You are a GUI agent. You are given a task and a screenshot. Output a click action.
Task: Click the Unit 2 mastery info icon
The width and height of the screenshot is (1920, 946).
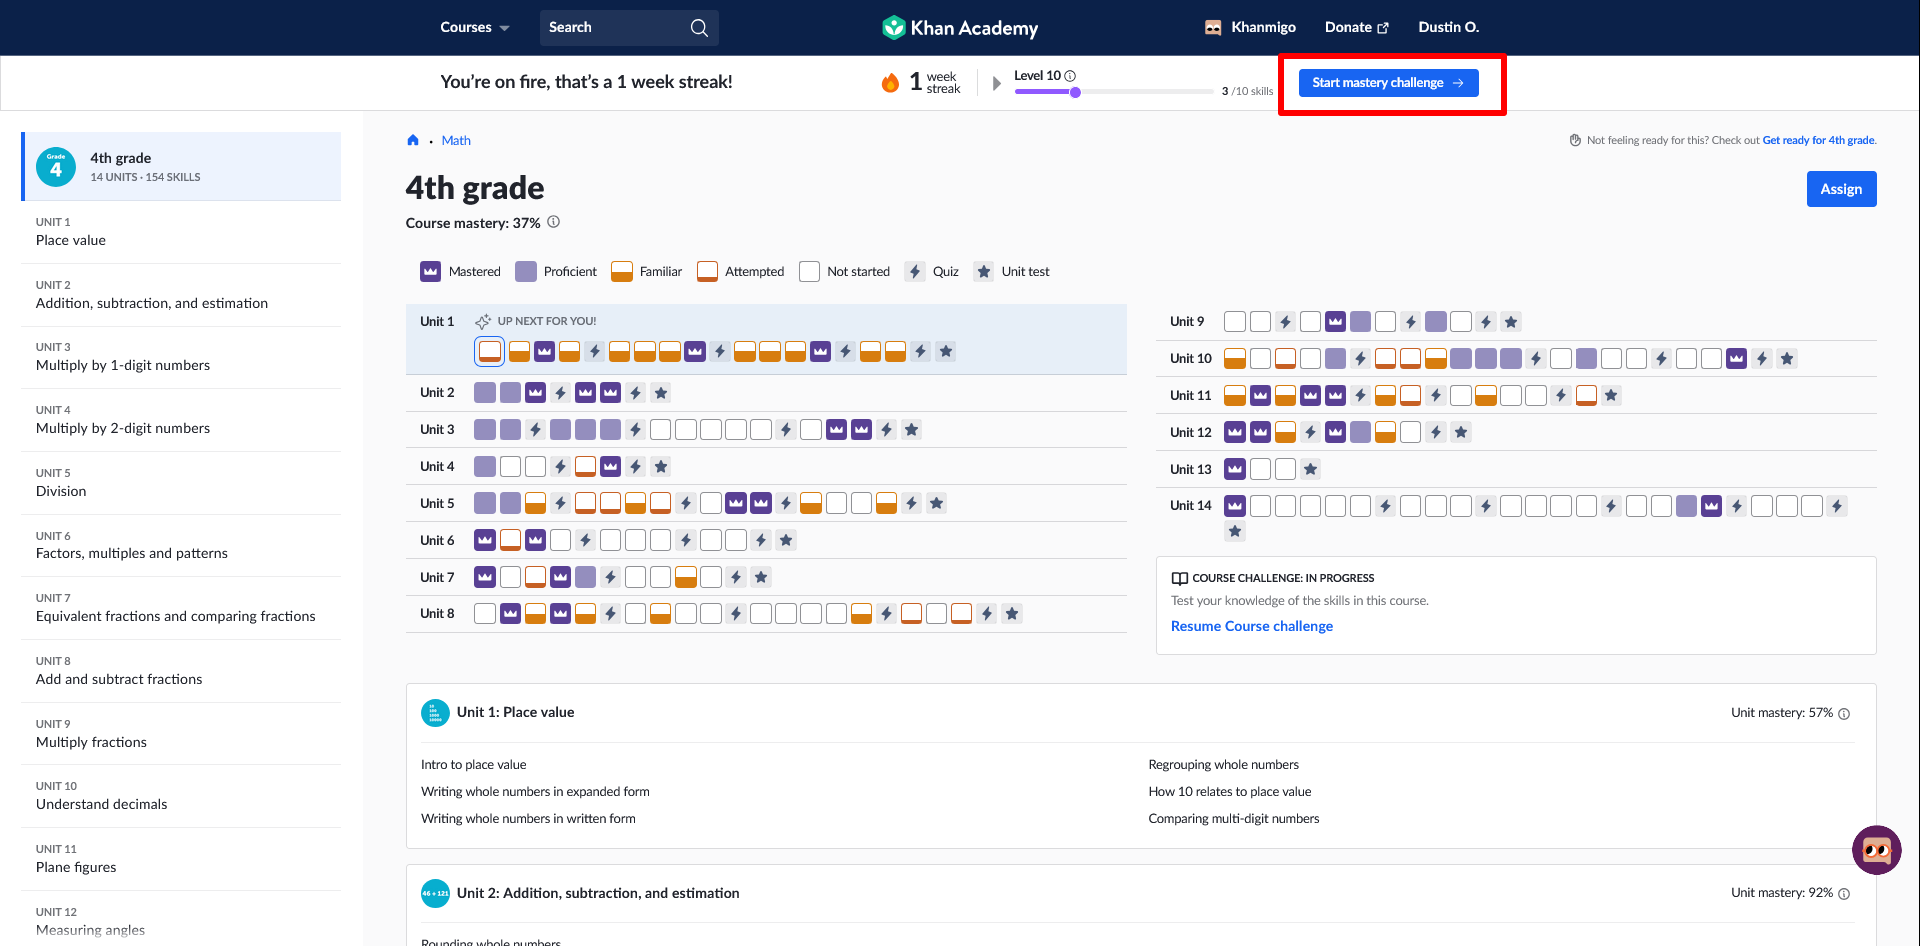pos(1844,894)
